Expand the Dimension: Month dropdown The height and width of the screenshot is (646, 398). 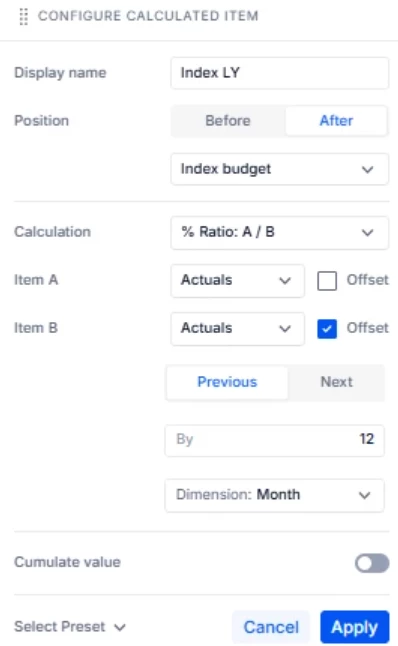(x=274, y=495)
